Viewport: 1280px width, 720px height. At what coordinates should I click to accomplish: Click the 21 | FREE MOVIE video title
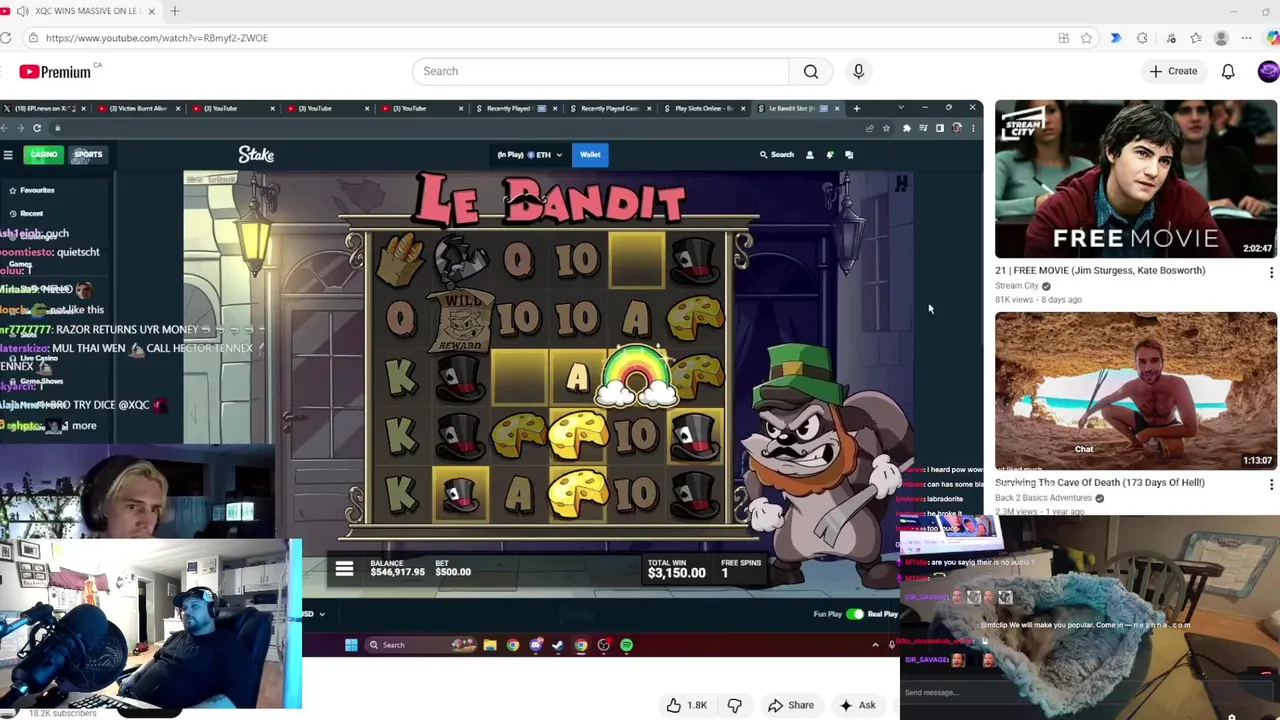coord(1100,270)
